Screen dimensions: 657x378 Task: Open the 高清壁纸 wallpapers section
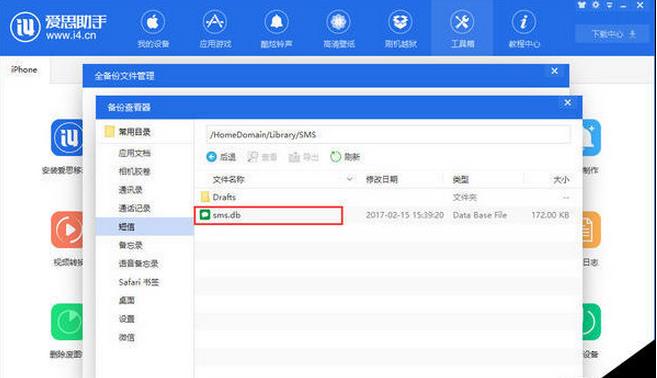point(339,28)
